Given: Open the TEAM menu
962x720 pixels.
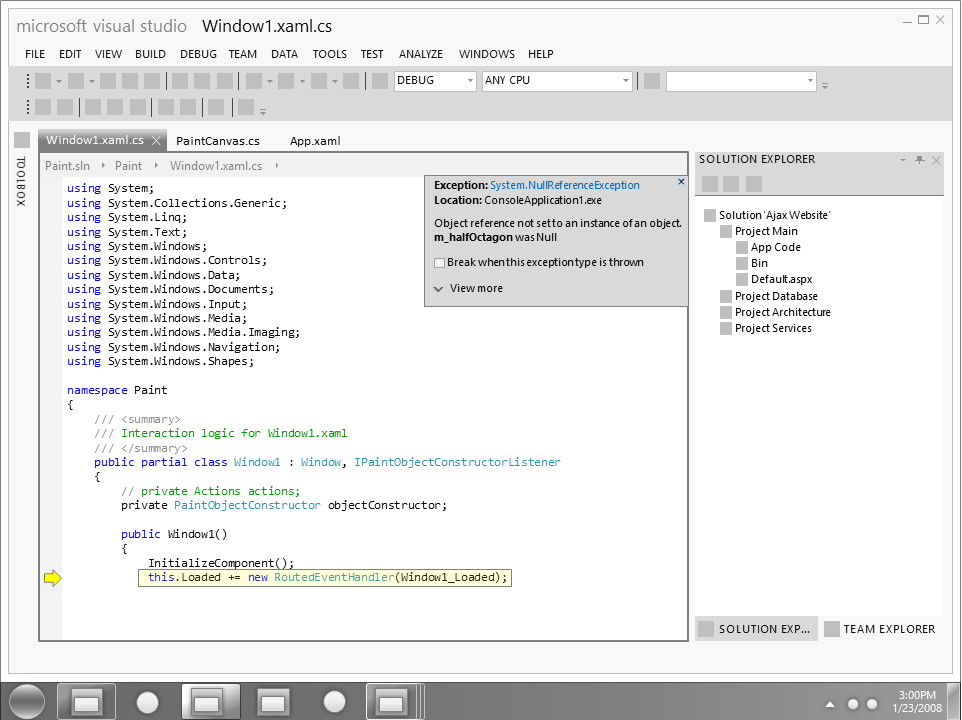Looking at the screenshot, I should pos(243,54).
